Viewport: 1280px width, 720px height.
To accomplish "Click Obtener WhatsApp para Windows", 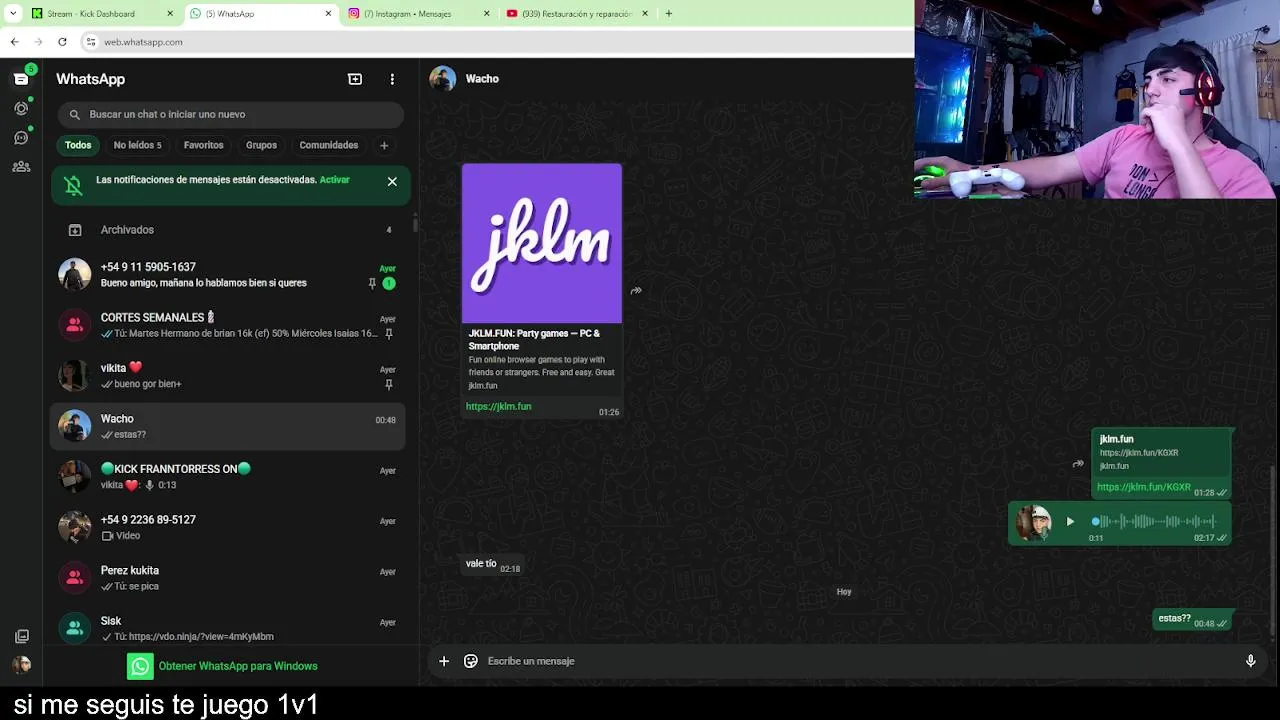I will click(223, 666).
